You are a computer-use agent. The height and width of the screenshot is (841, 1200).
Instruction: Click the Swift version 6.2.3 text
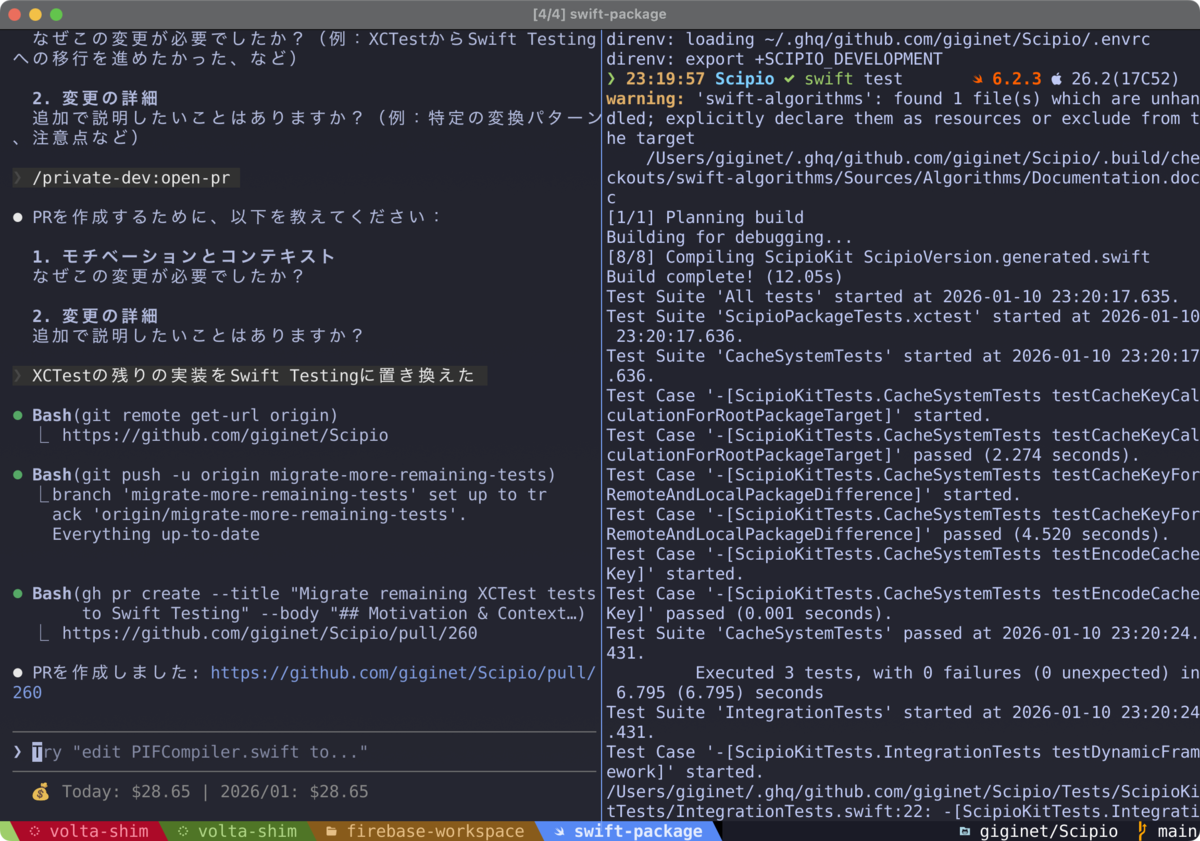click(x=1017, y=79)
